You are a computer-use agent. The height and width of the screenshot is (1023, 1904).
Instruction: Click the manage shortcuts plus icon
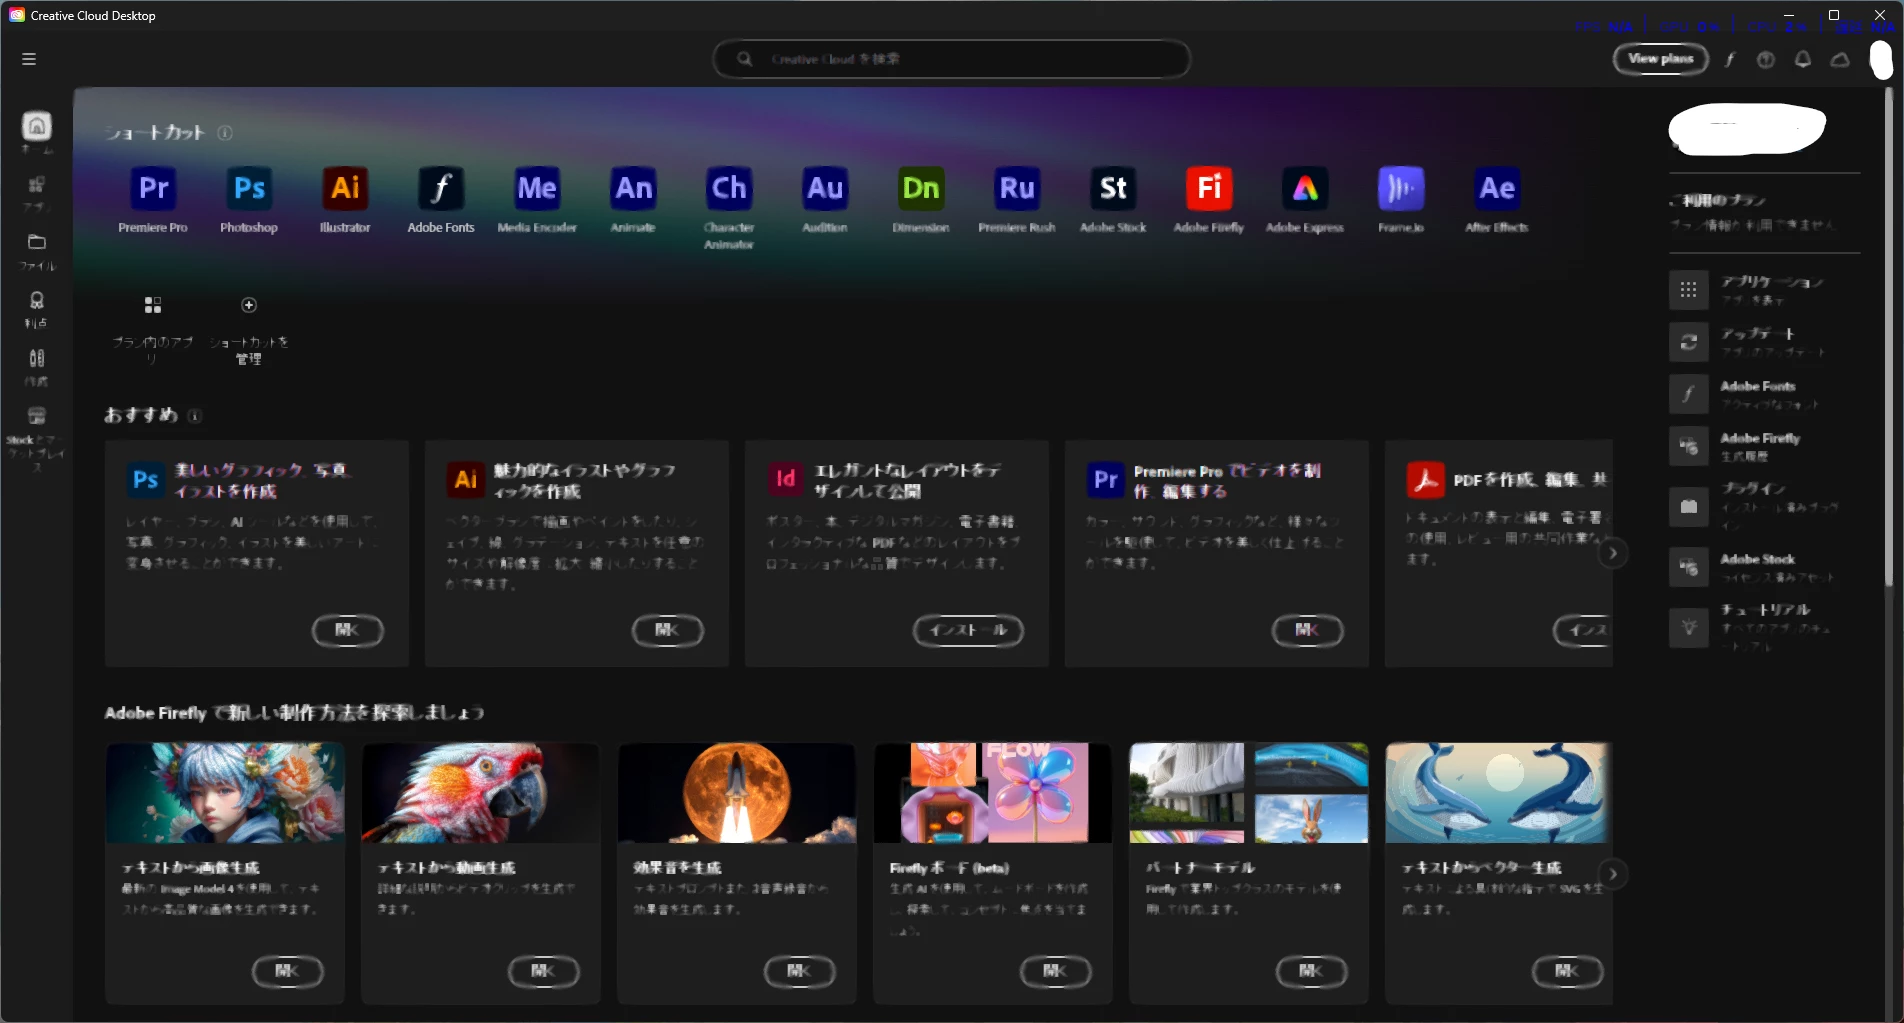(249, 305)
